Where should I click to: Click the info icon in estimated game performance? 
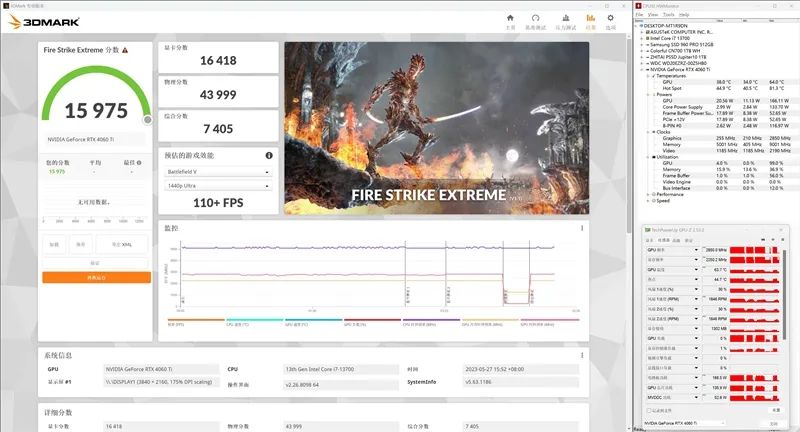tap(269, 156)
